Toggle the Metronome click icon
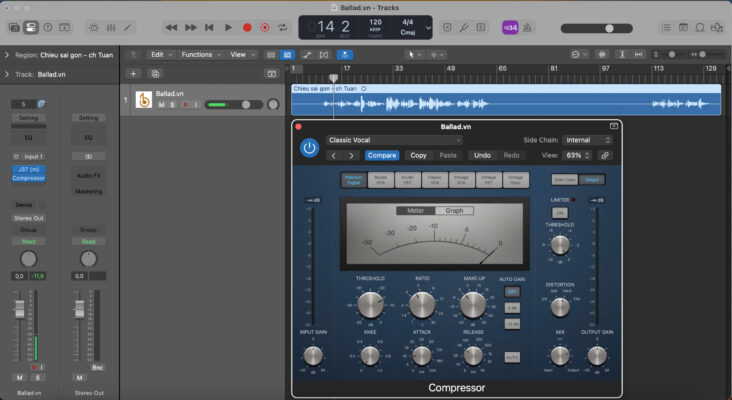Image resolution: width=732 pixels, height=400 pixels. pyautogui.click(x=528, y=28)
